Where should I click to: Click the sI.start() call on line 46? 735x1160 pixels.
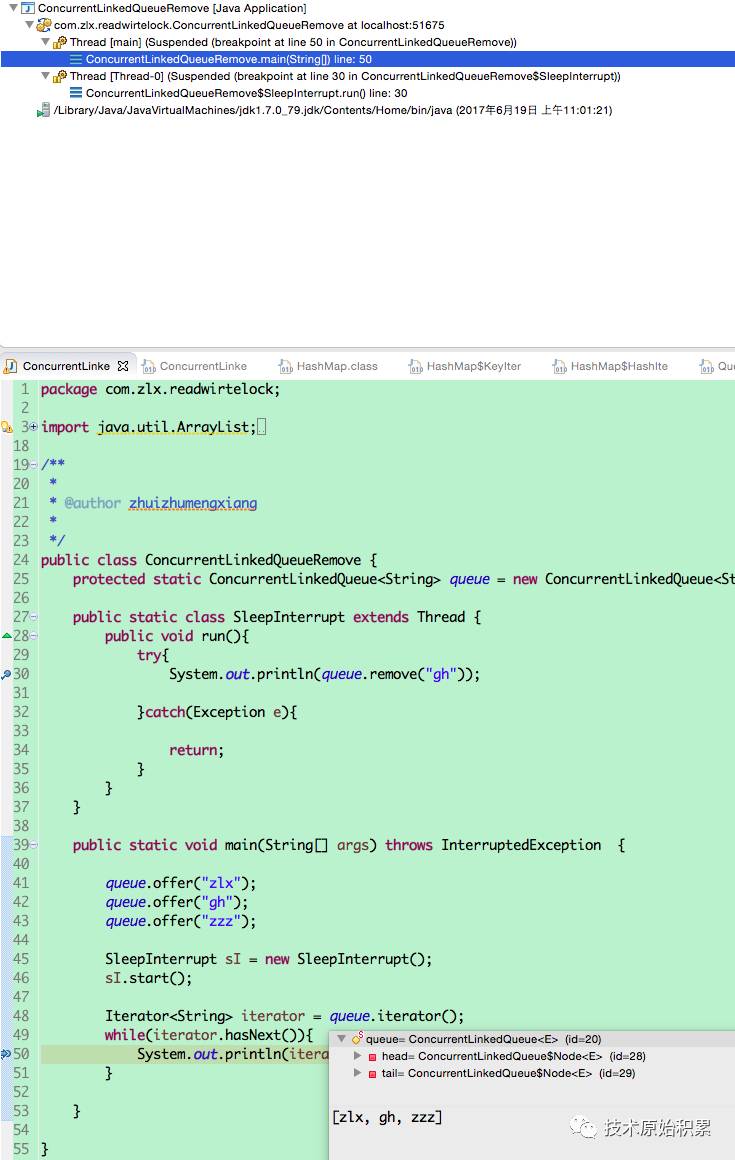pos(148,978)
